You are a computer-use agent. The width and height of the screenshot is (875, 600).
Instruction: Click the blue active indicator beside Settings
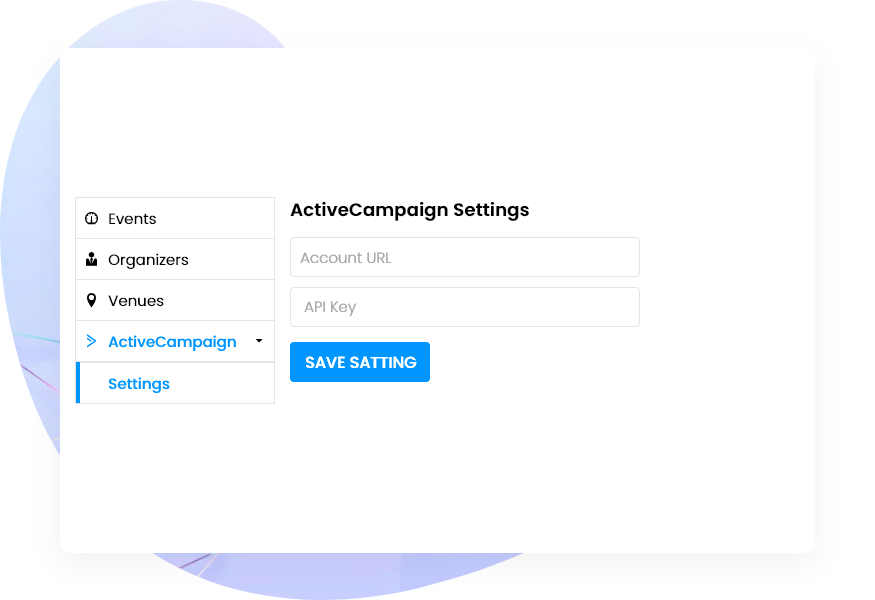point(78,383)
